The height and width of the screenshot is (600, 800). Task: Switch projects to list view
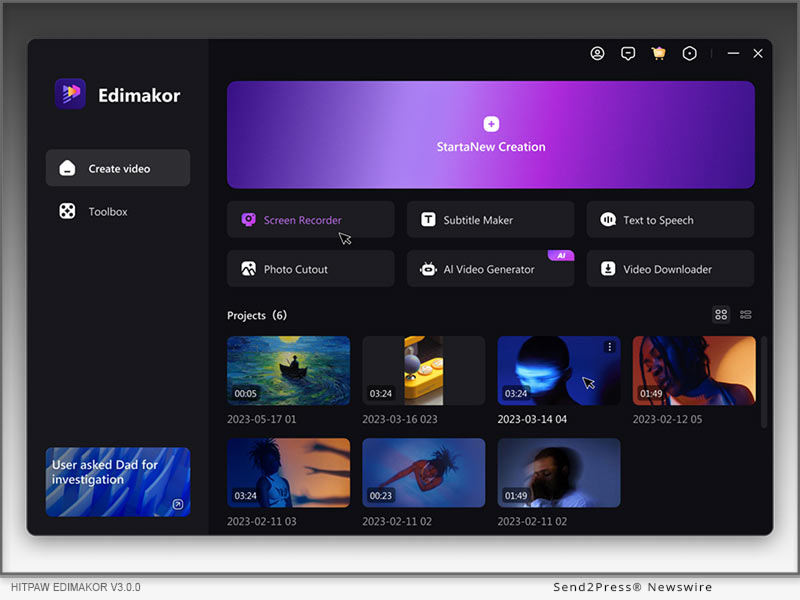click(x=746, y=315)
